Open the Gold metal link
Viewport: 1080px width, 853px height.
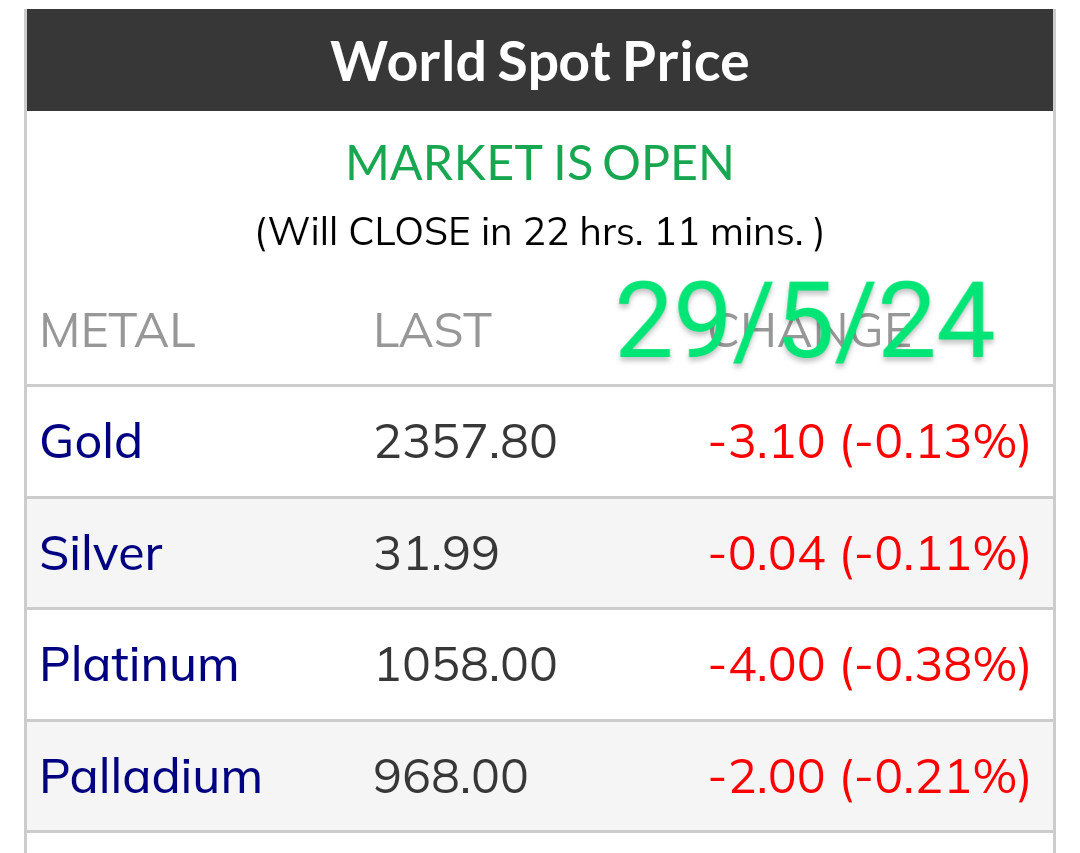pyautogui.click(x=91, y=442)
